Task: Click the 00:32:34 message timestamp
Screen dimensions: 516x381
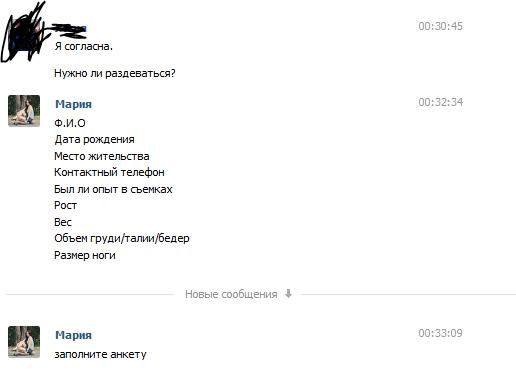Action: pos(440,102)
